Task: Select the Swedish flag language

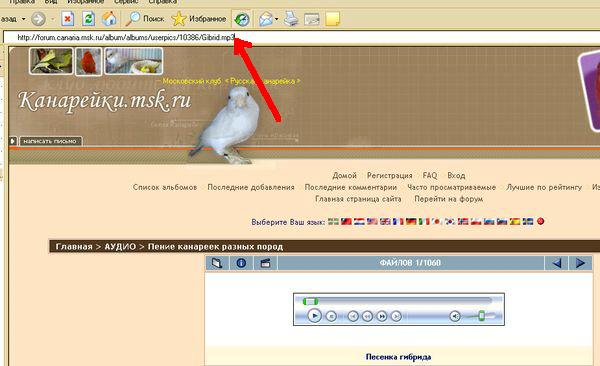Action: [528, 221]
